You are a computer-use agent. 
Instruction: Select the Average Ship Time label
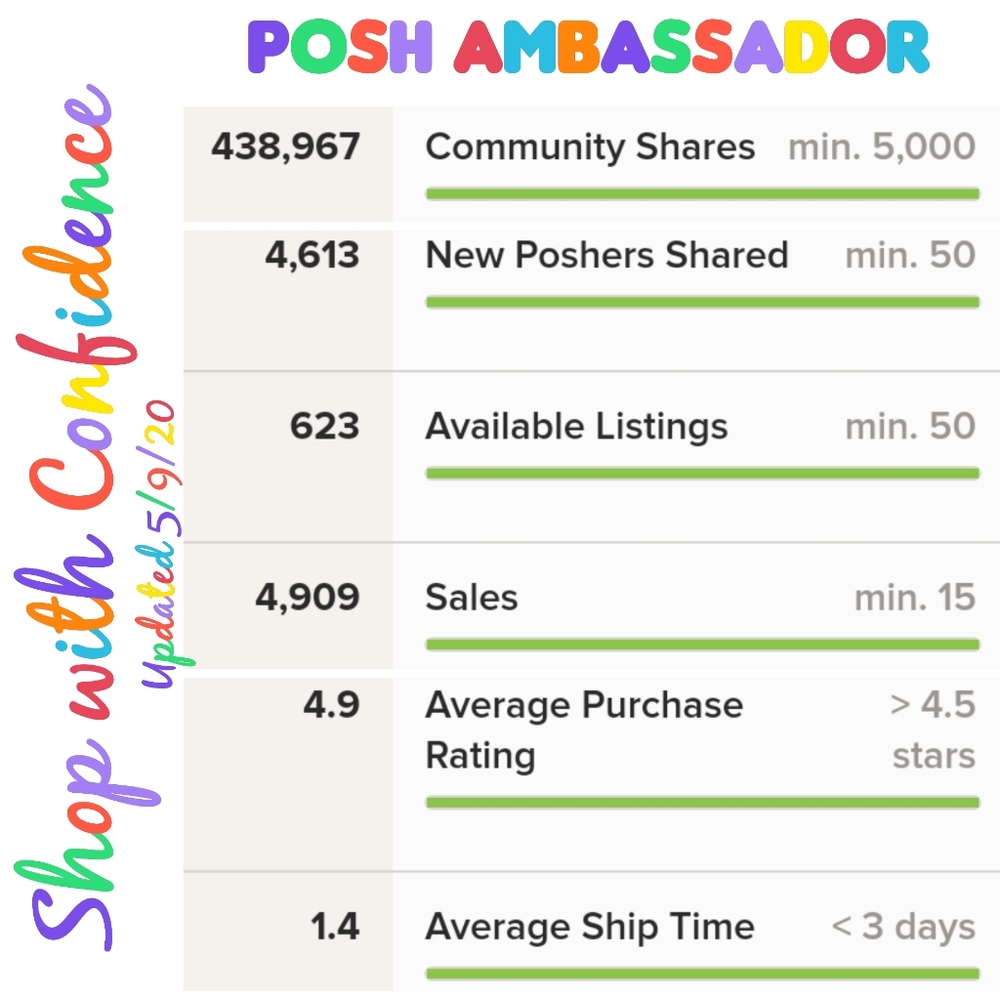click(590, 927)
